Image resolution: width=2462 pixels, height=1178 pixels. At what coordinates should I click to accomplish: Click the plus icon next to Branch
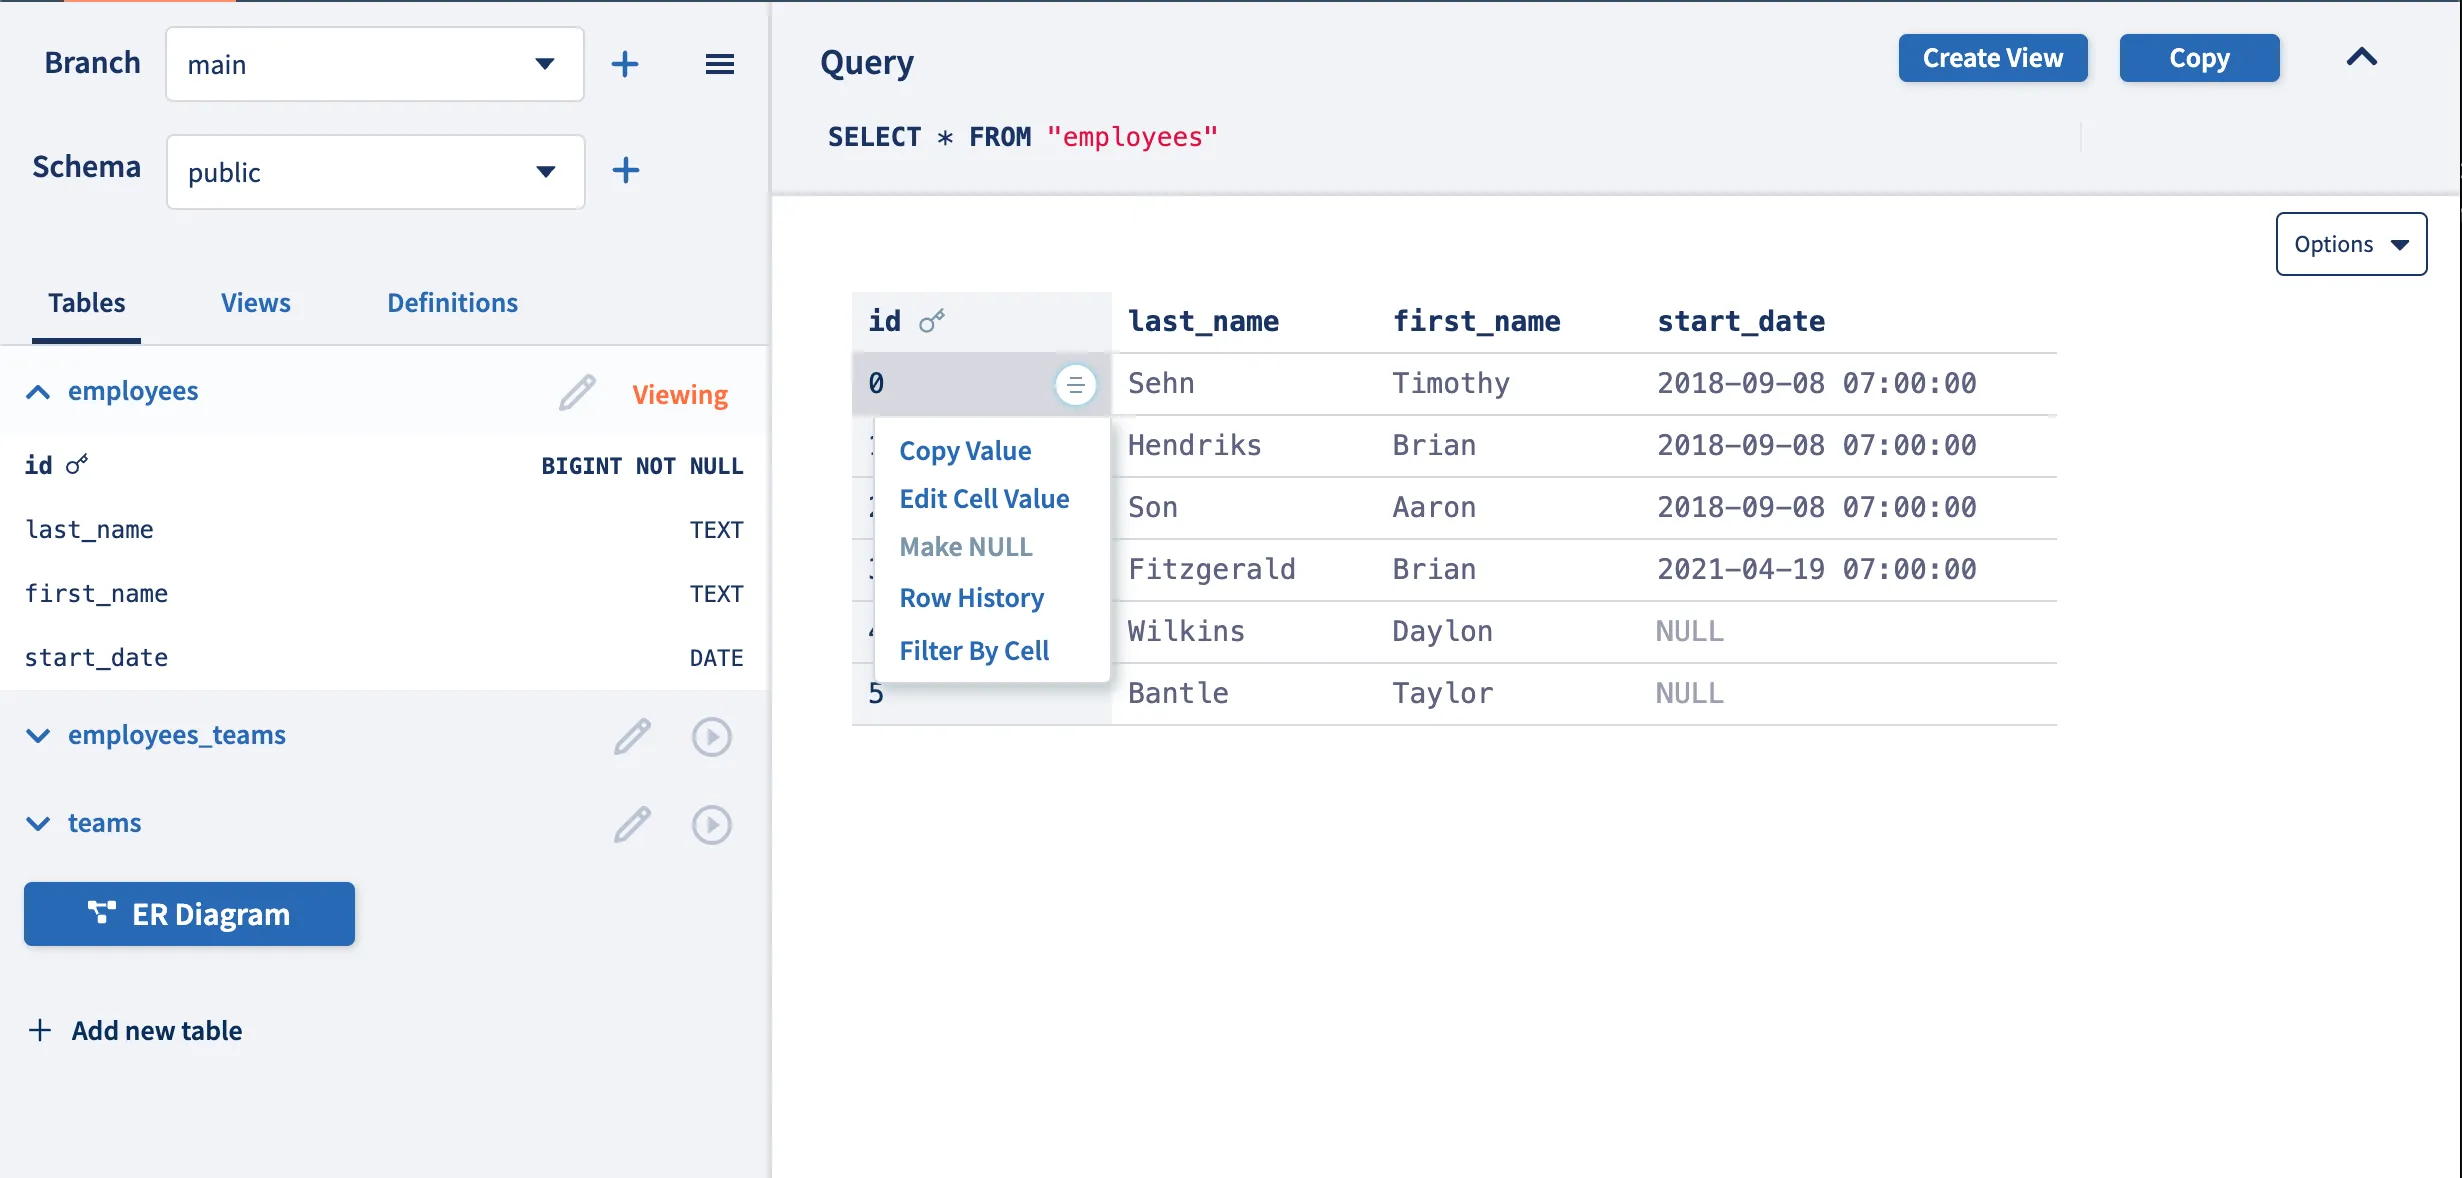pos(625,64)
